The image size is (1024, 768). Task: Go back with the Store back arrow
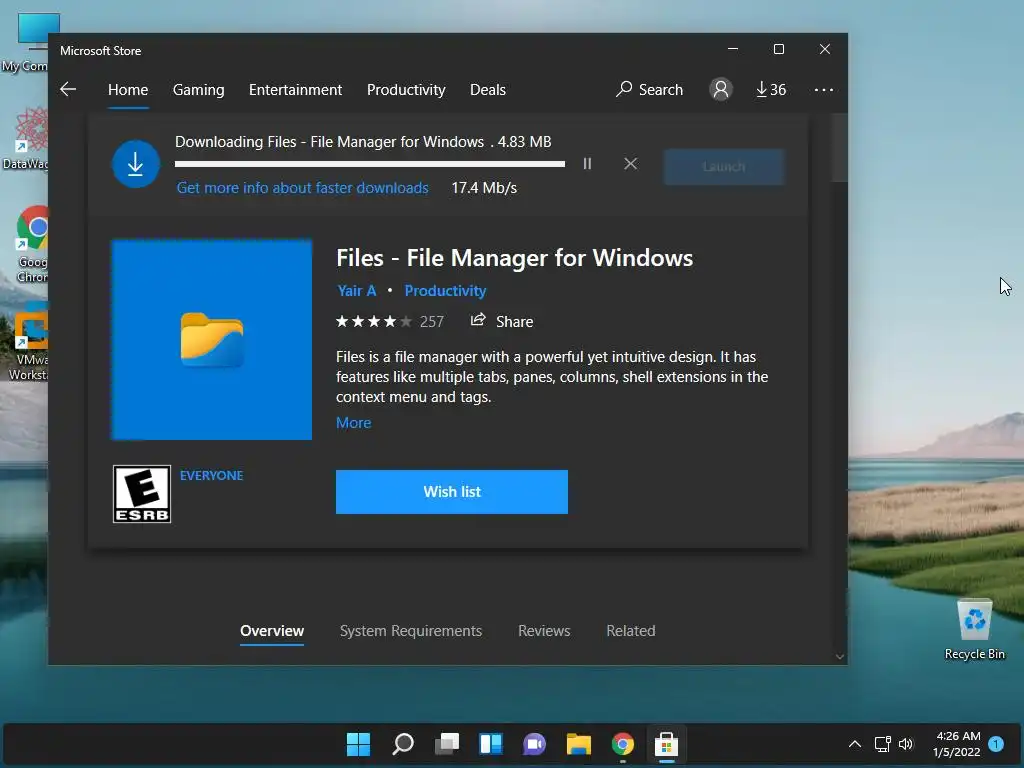[x=68, y=89]
